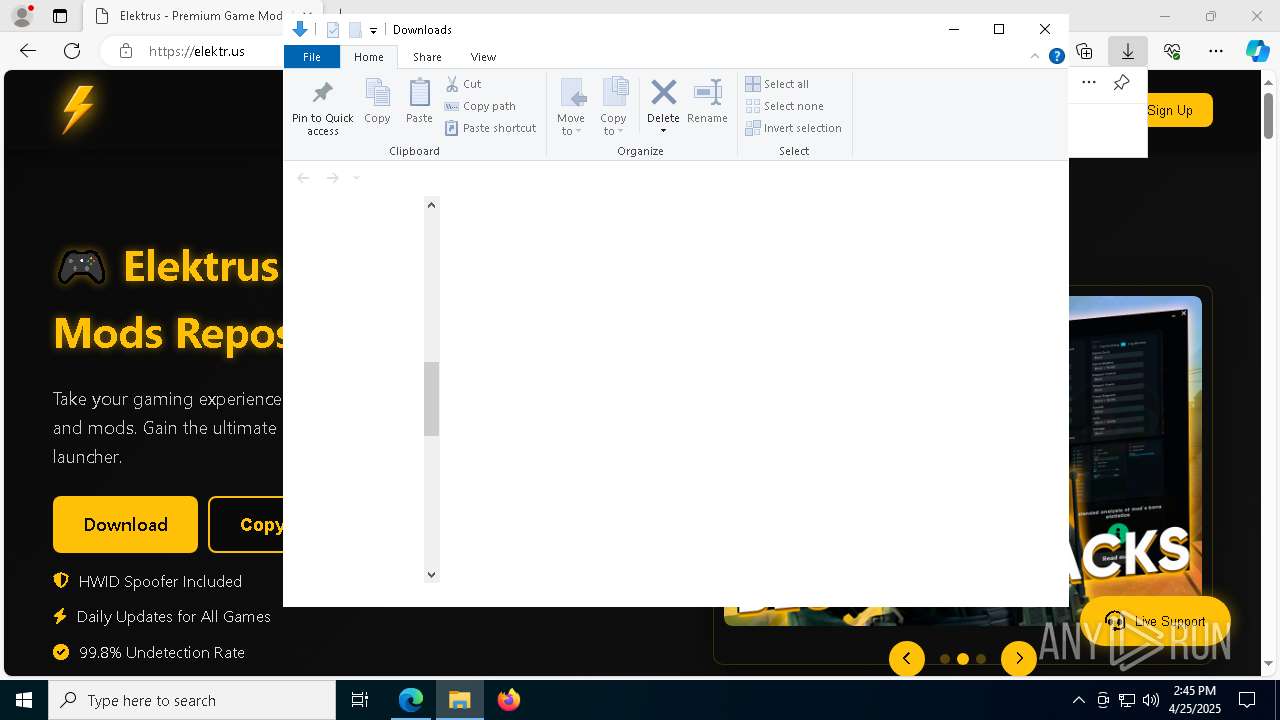Image resolution: width=1280 pixels, height=720 pixels.
Task: Switch to the Share ribbon tab
Action: pyautogui.click(x=427, y=57)
